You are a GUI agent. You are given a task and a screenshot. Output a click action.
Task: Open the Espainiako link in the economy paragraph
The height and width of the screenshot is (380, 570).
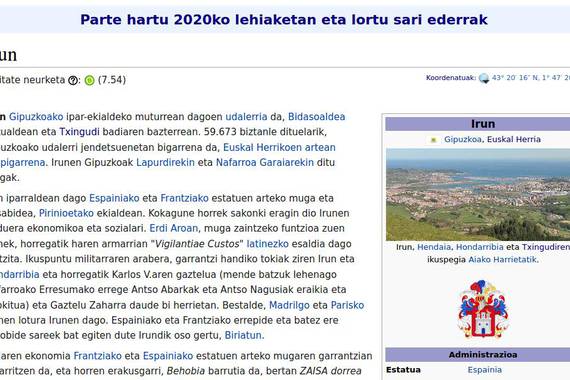click(x=168, y=356)
